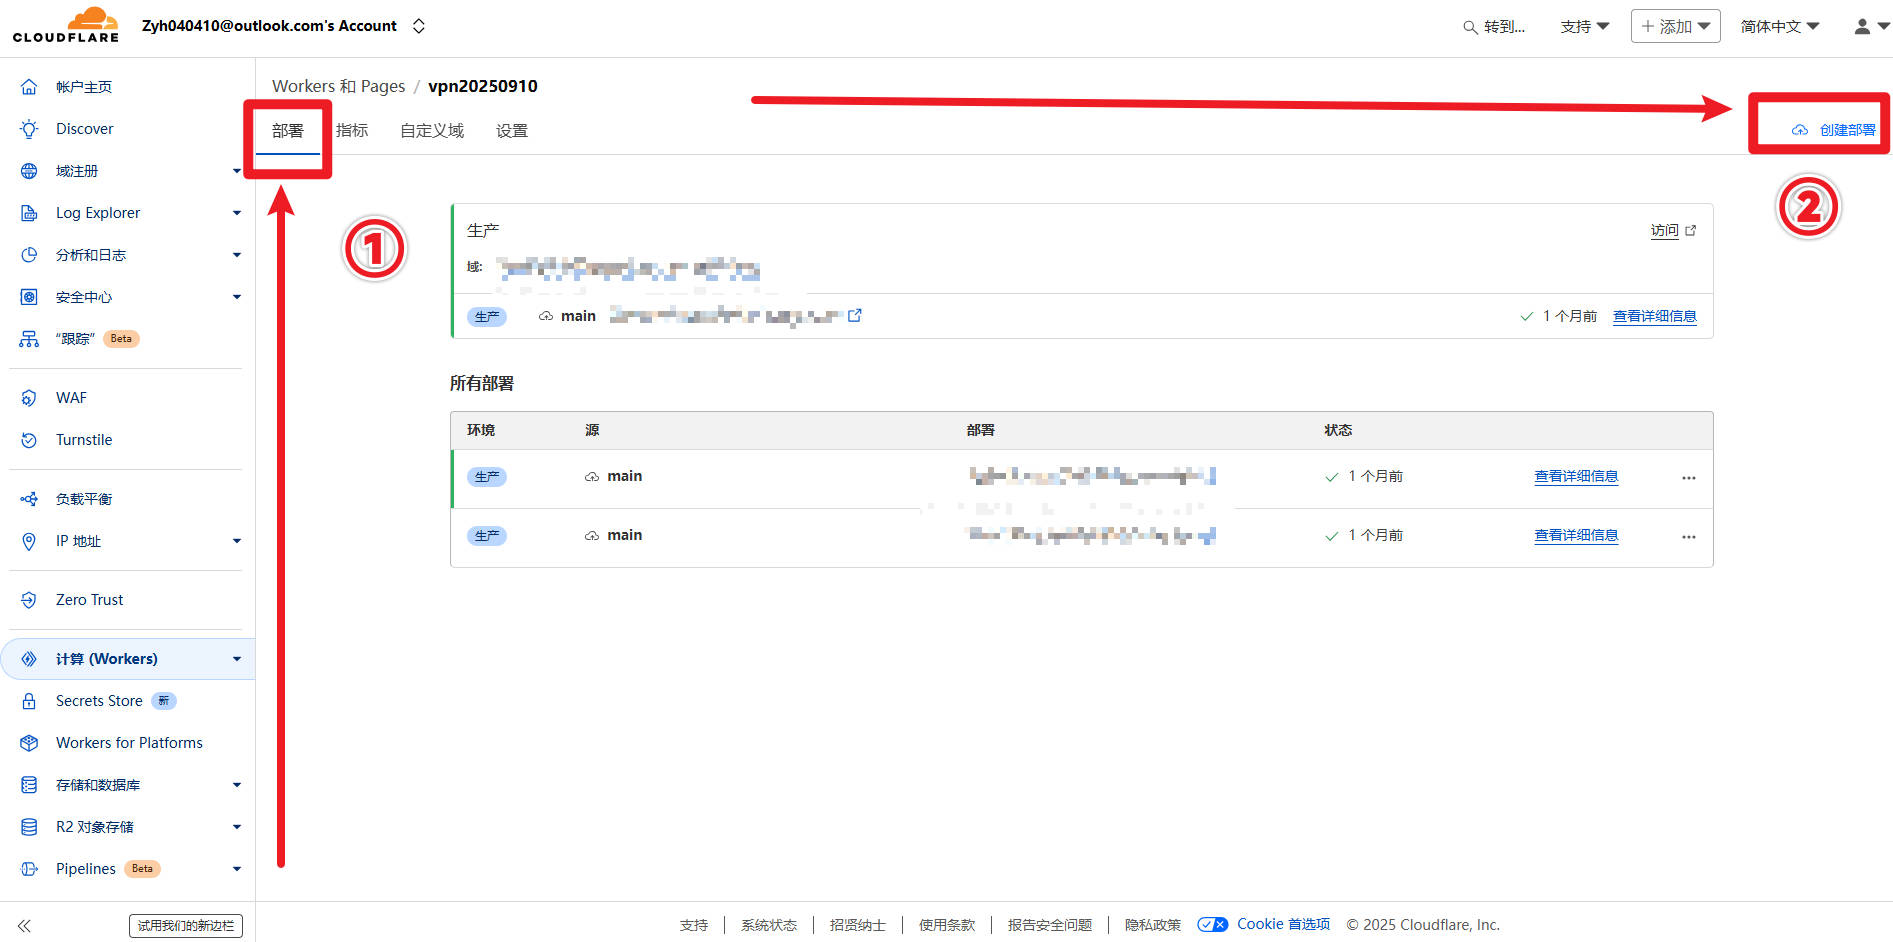This screenshot has width=1893, height=942.
Task: View details link in production card
Action: pos(1655,316)
